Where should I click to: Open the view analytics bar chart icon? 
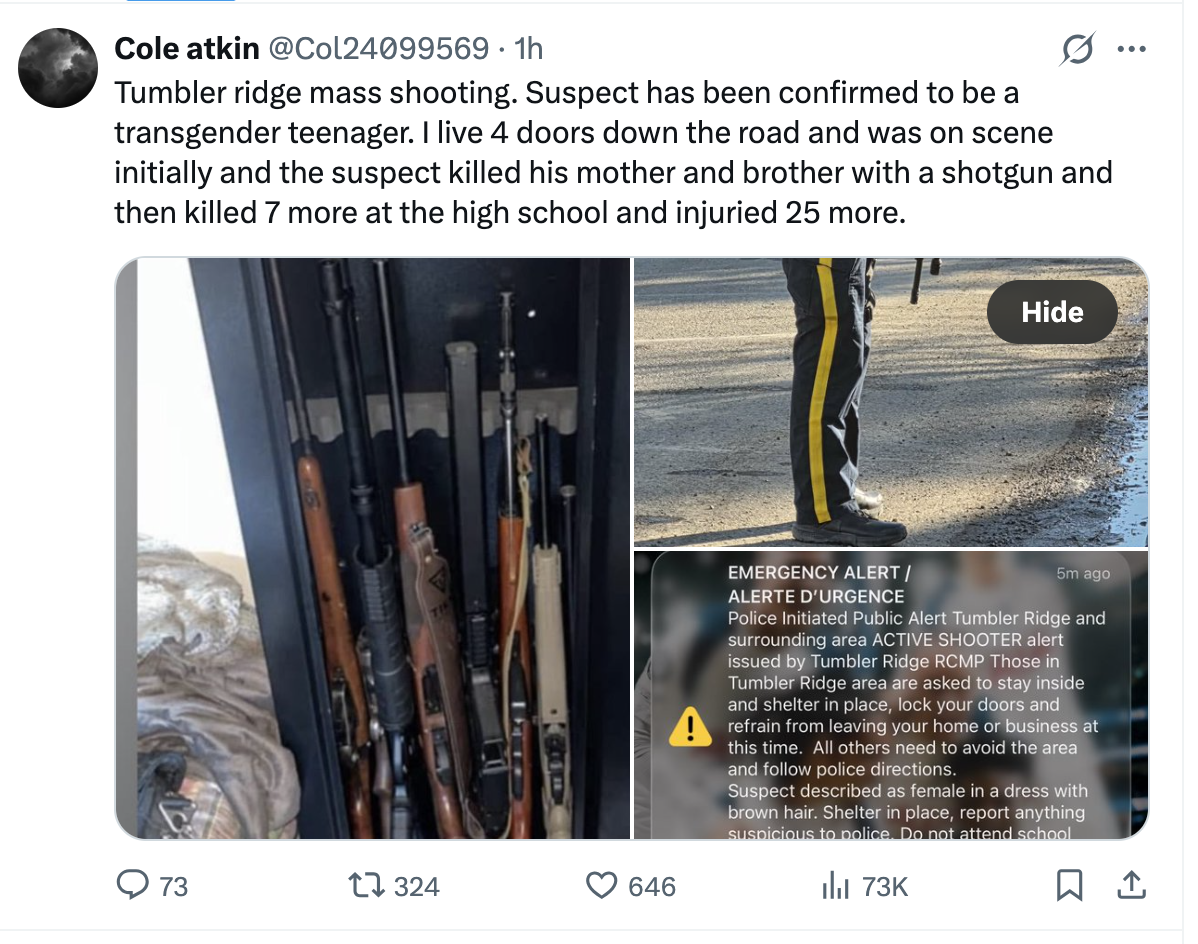tap(834, 885)
